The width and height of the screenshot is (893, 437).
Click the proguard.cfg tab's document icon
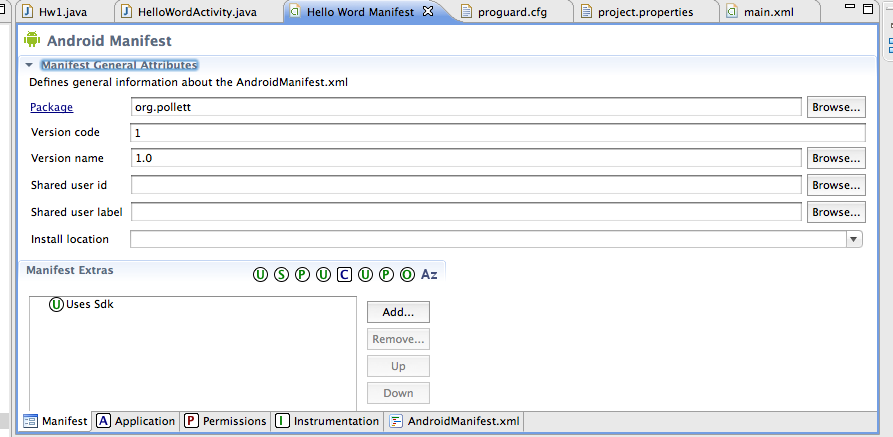(x=466, y=11)
